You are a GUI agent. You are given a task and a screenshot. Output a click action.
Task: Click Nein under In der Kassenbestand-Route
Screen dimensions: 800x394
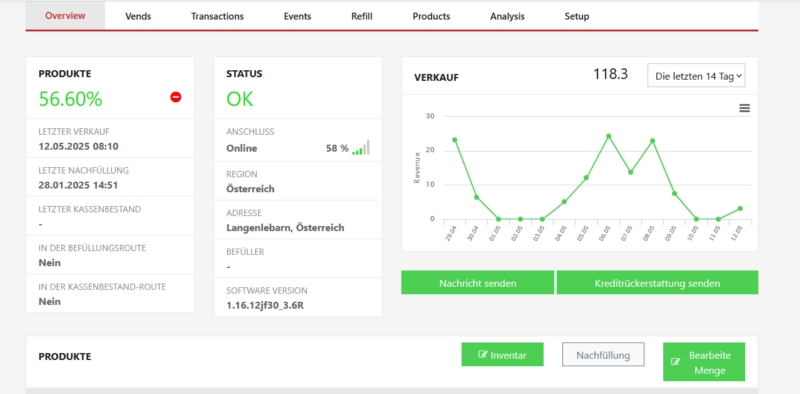coord(49,302)
